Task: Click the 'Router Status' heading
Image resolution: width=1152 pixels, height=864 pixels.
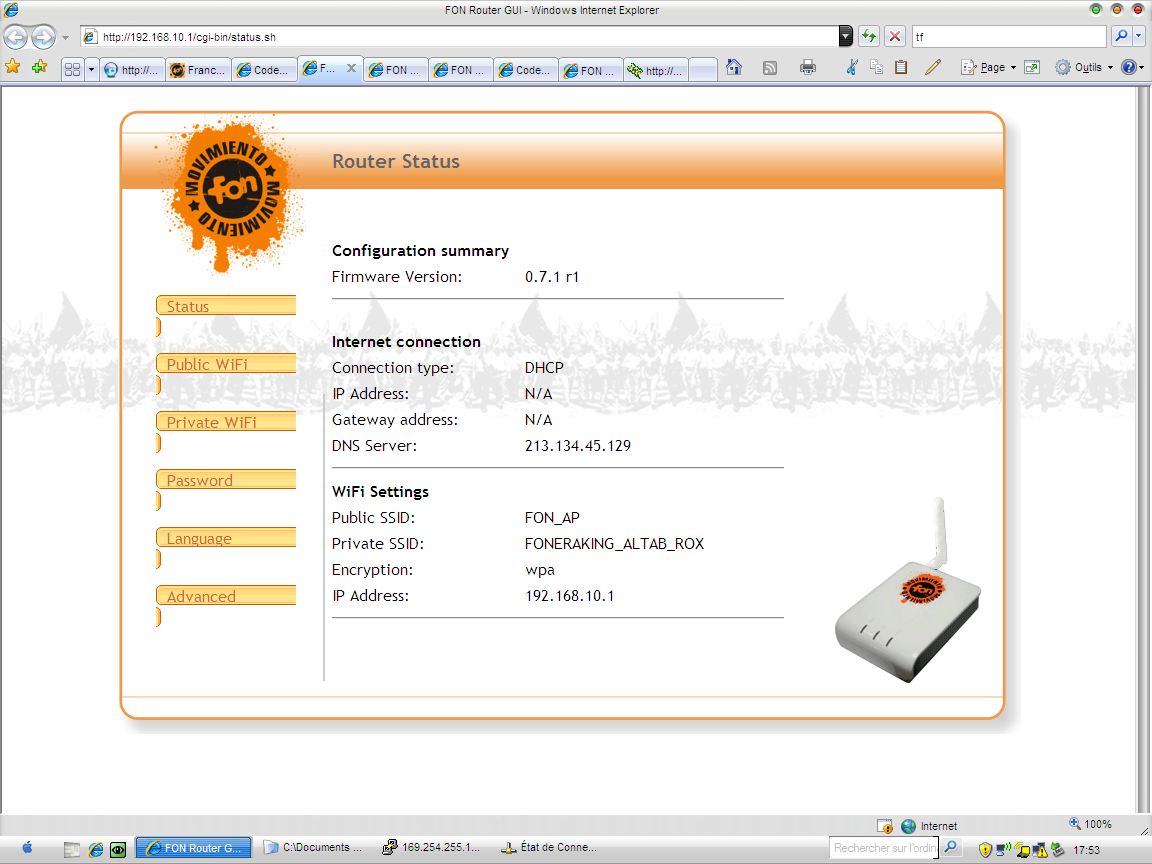Action: pyautogui.click(x=396, y=161)
